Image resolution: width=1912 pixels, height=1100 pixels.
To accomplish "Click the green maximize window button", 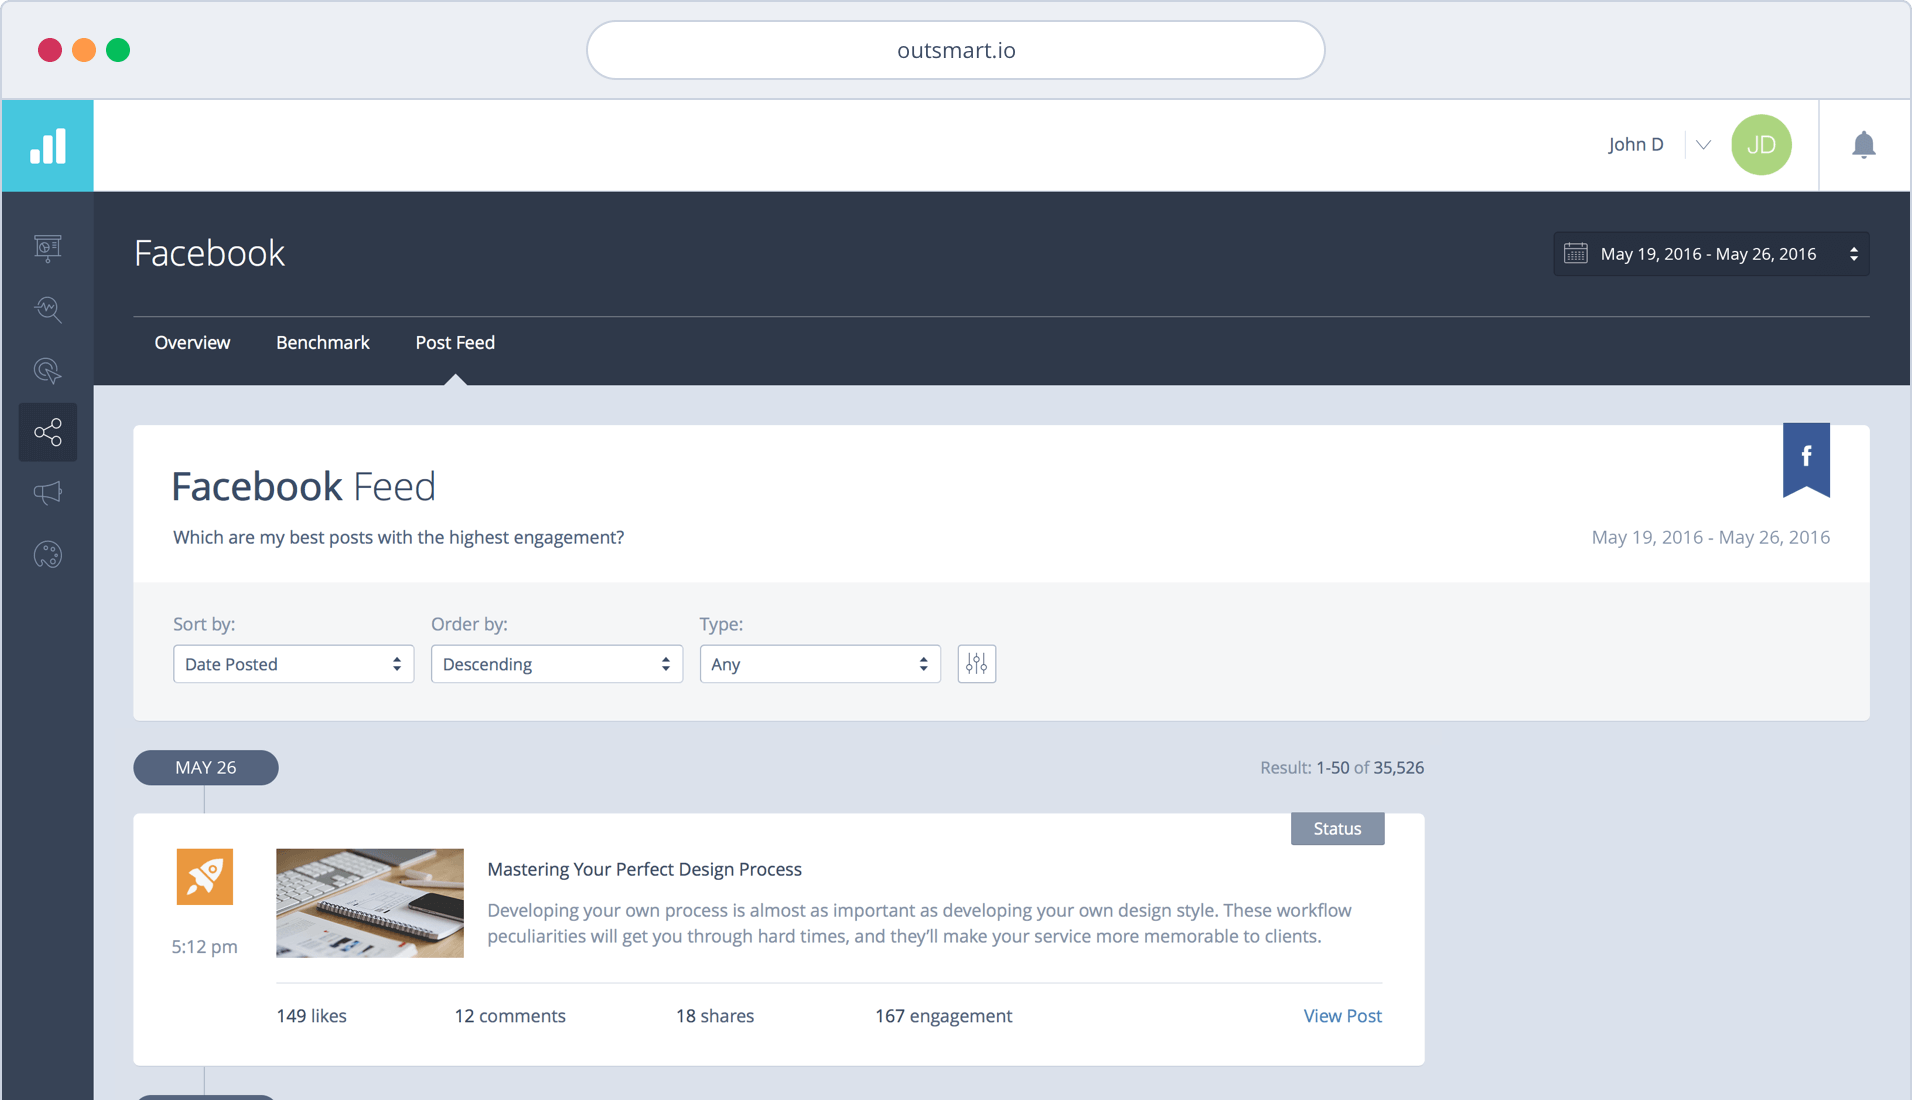I will (x=118, y=50).
